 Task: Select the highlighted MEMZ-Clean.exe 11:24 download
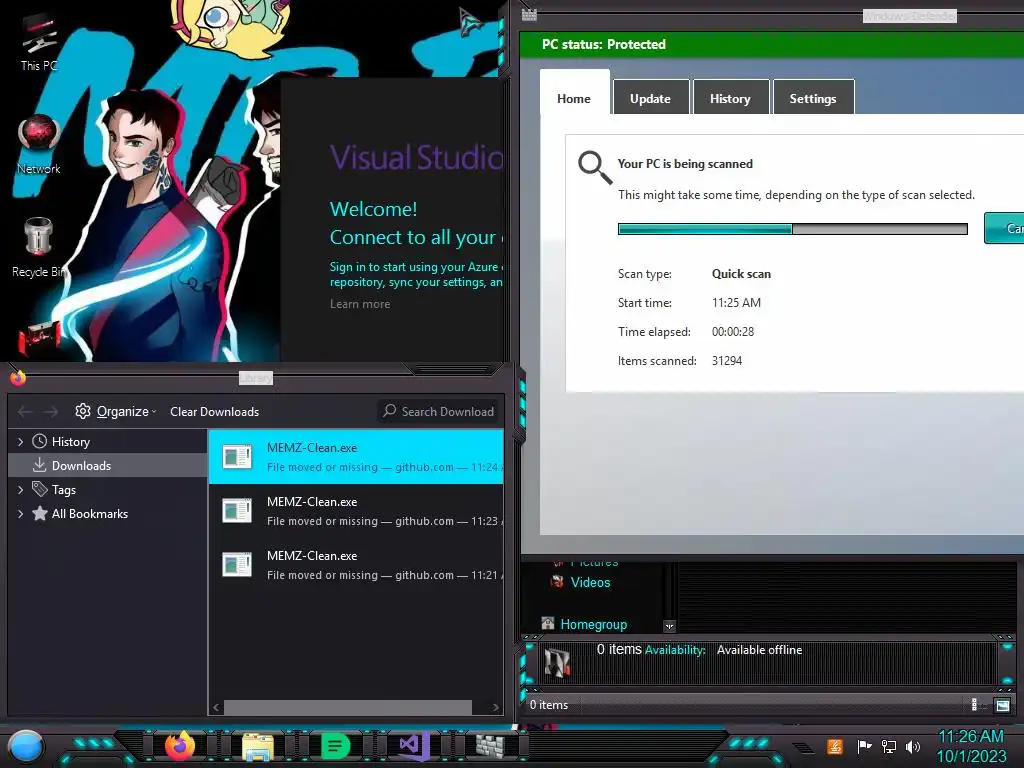pyautogui.click(x=356, y=456)
